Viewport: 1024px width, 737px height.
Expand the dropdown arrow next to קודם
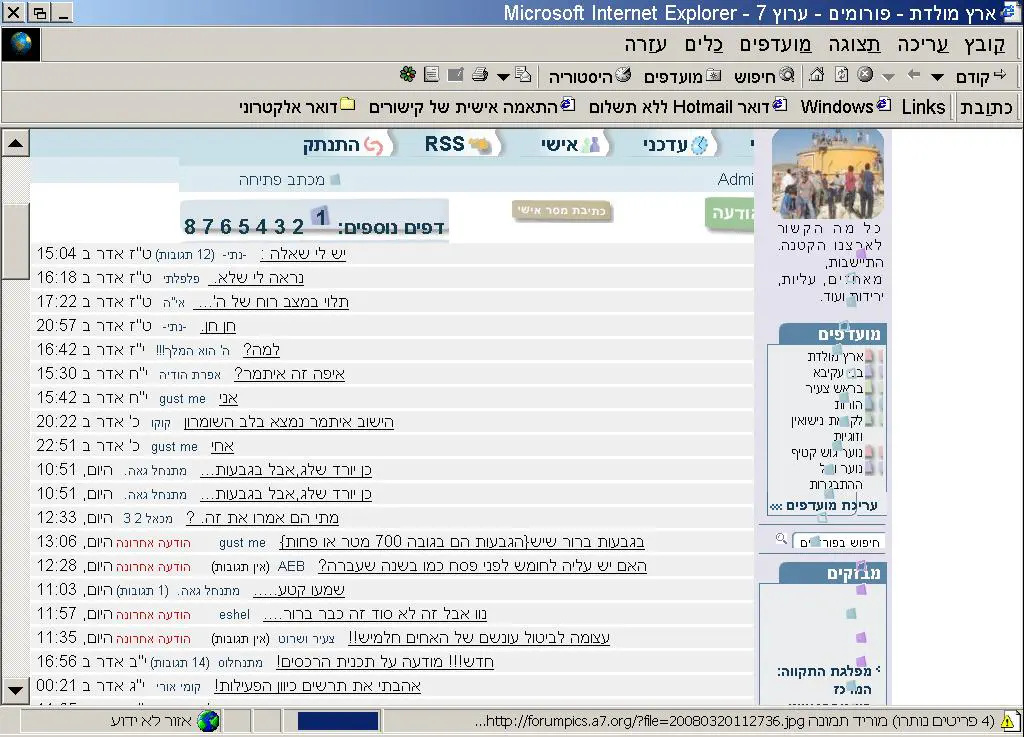(x=937, y=77)
